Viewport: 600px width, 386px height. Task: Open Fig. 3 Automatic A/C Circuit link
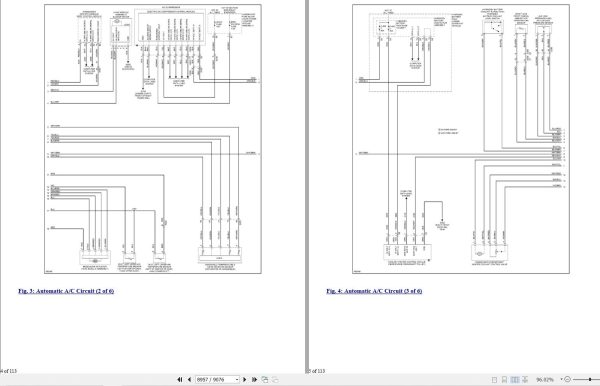pos(66,291)
